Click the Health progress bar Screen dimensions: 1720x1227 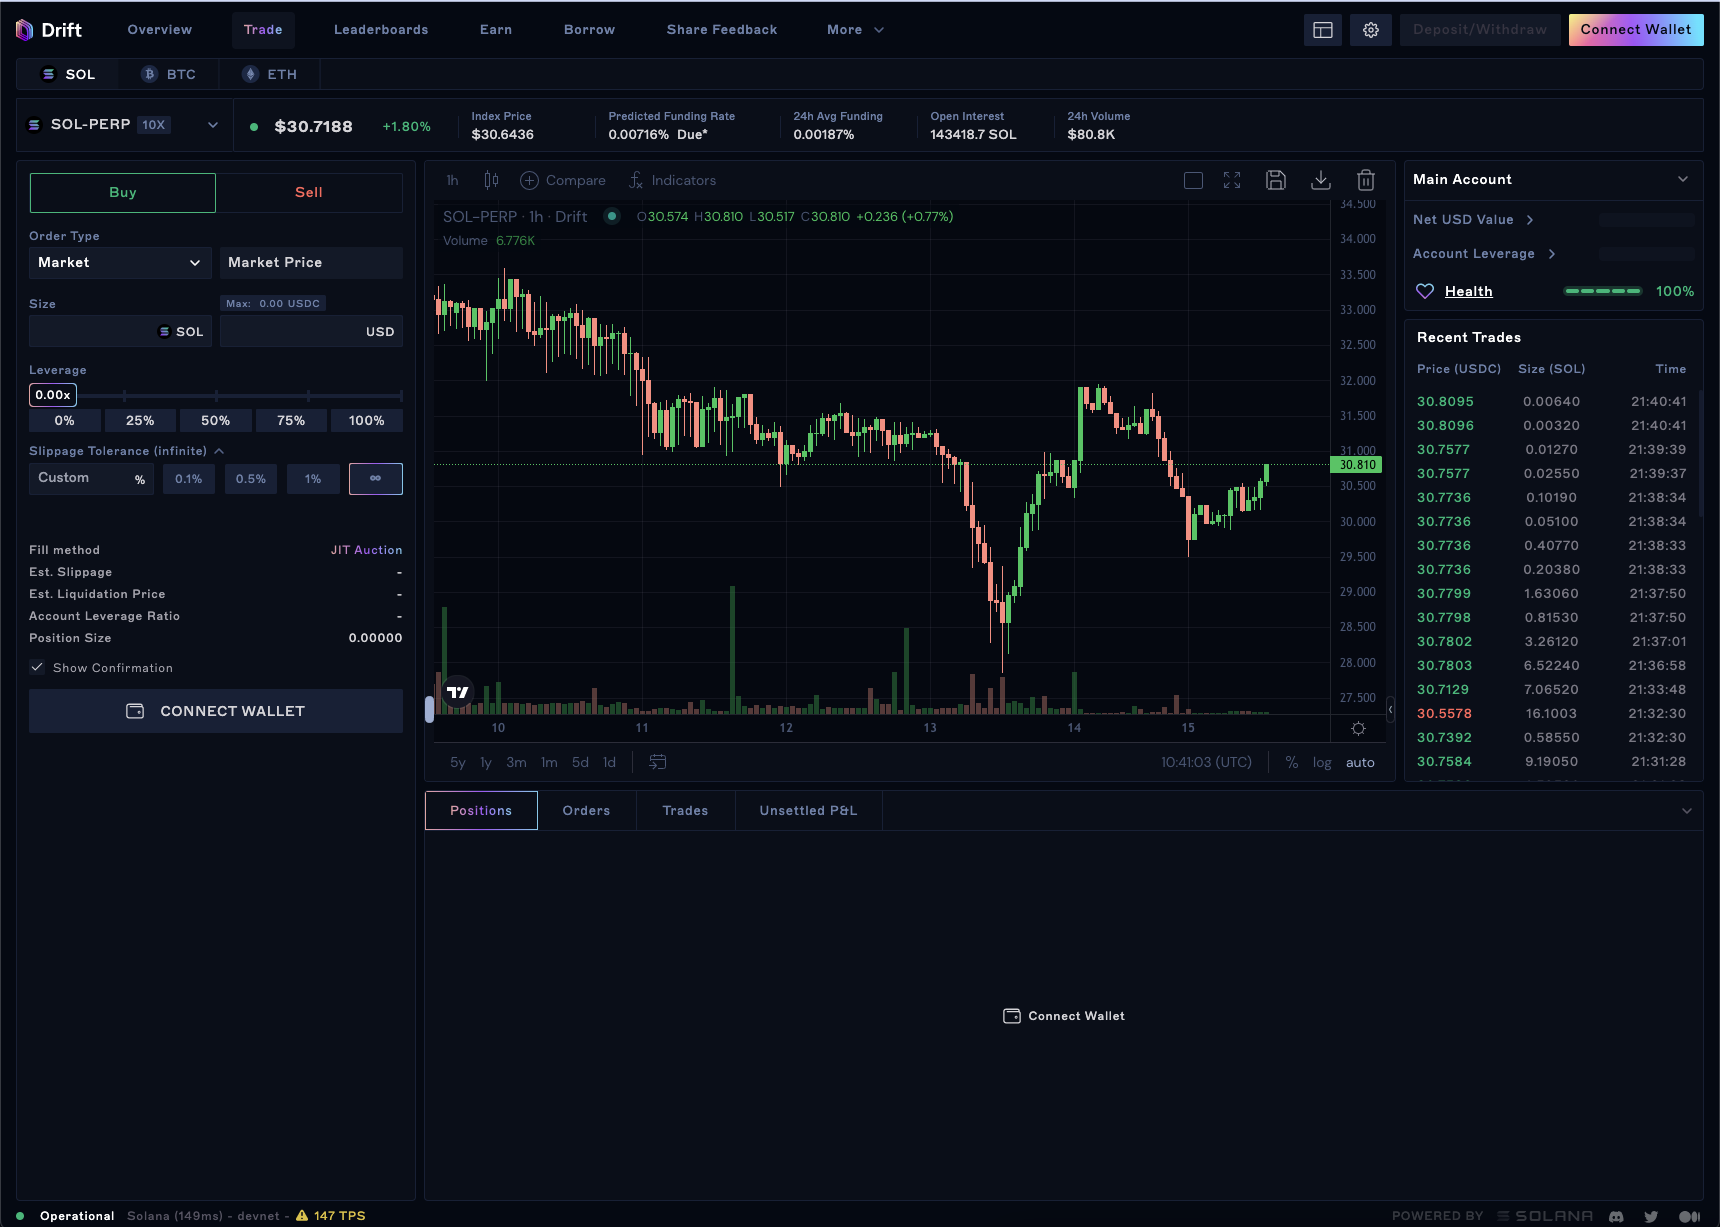point(1603,291)
